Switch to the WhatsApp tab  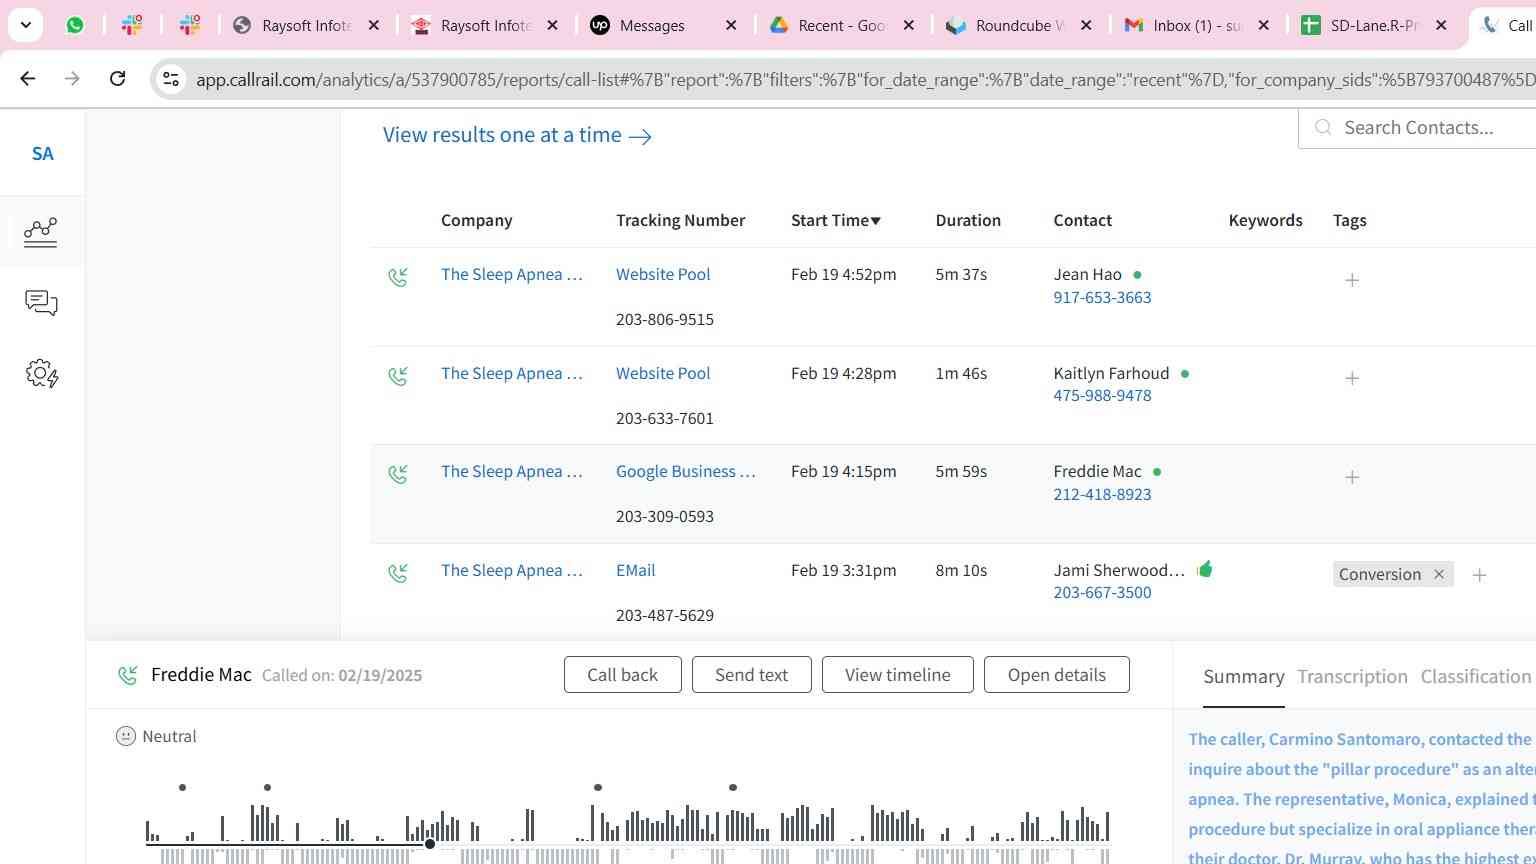75,25
